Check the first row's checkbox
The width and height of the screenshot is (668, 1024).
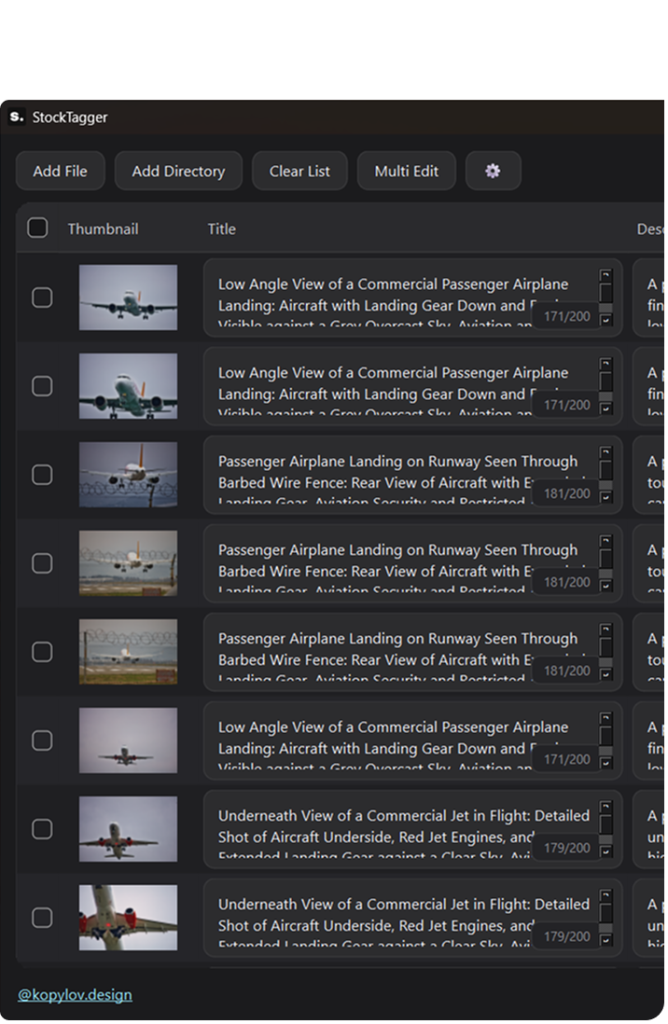click(x=42, y=297)
